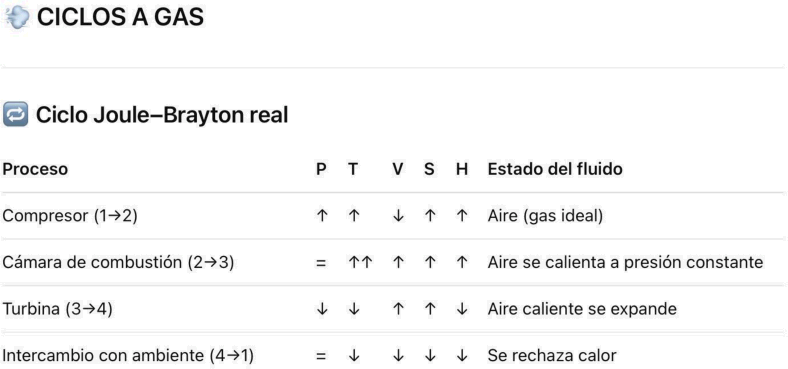Click Aire se calienta a presión constante text
Screen dimensions: 788x369
[625, 263]
